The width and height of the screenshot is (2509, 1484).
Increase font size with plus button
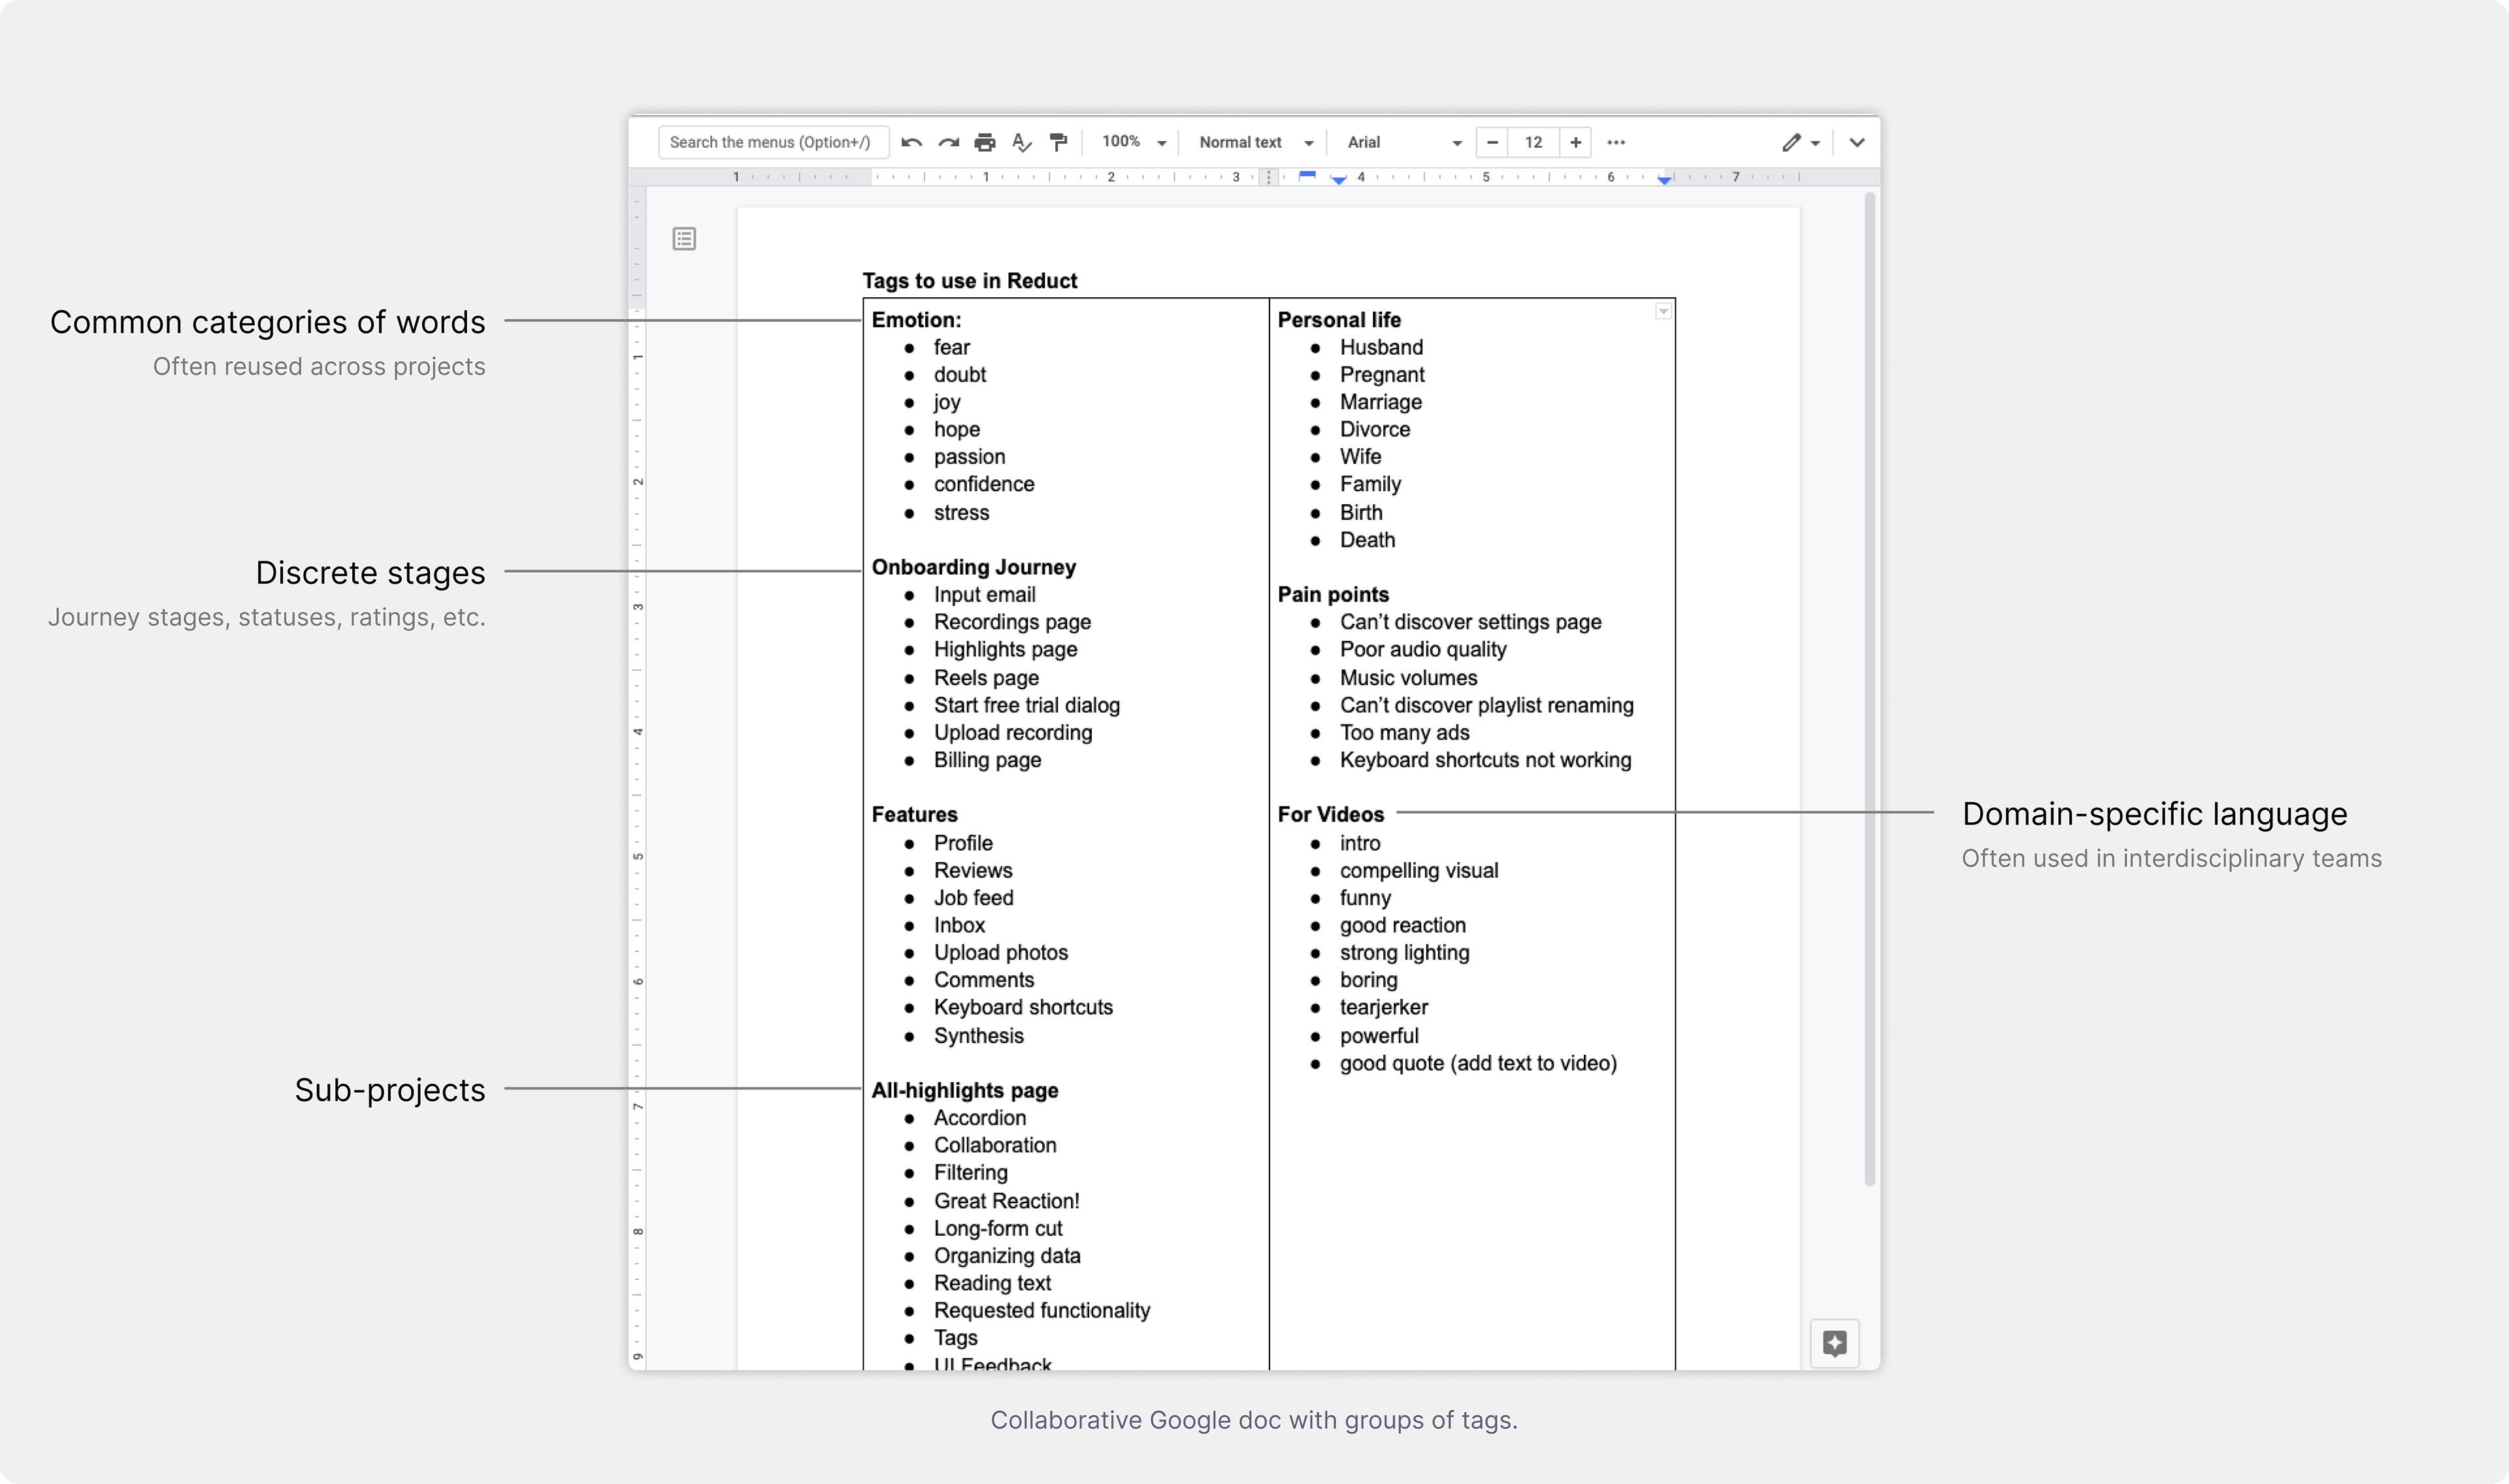pos(1575,143)
